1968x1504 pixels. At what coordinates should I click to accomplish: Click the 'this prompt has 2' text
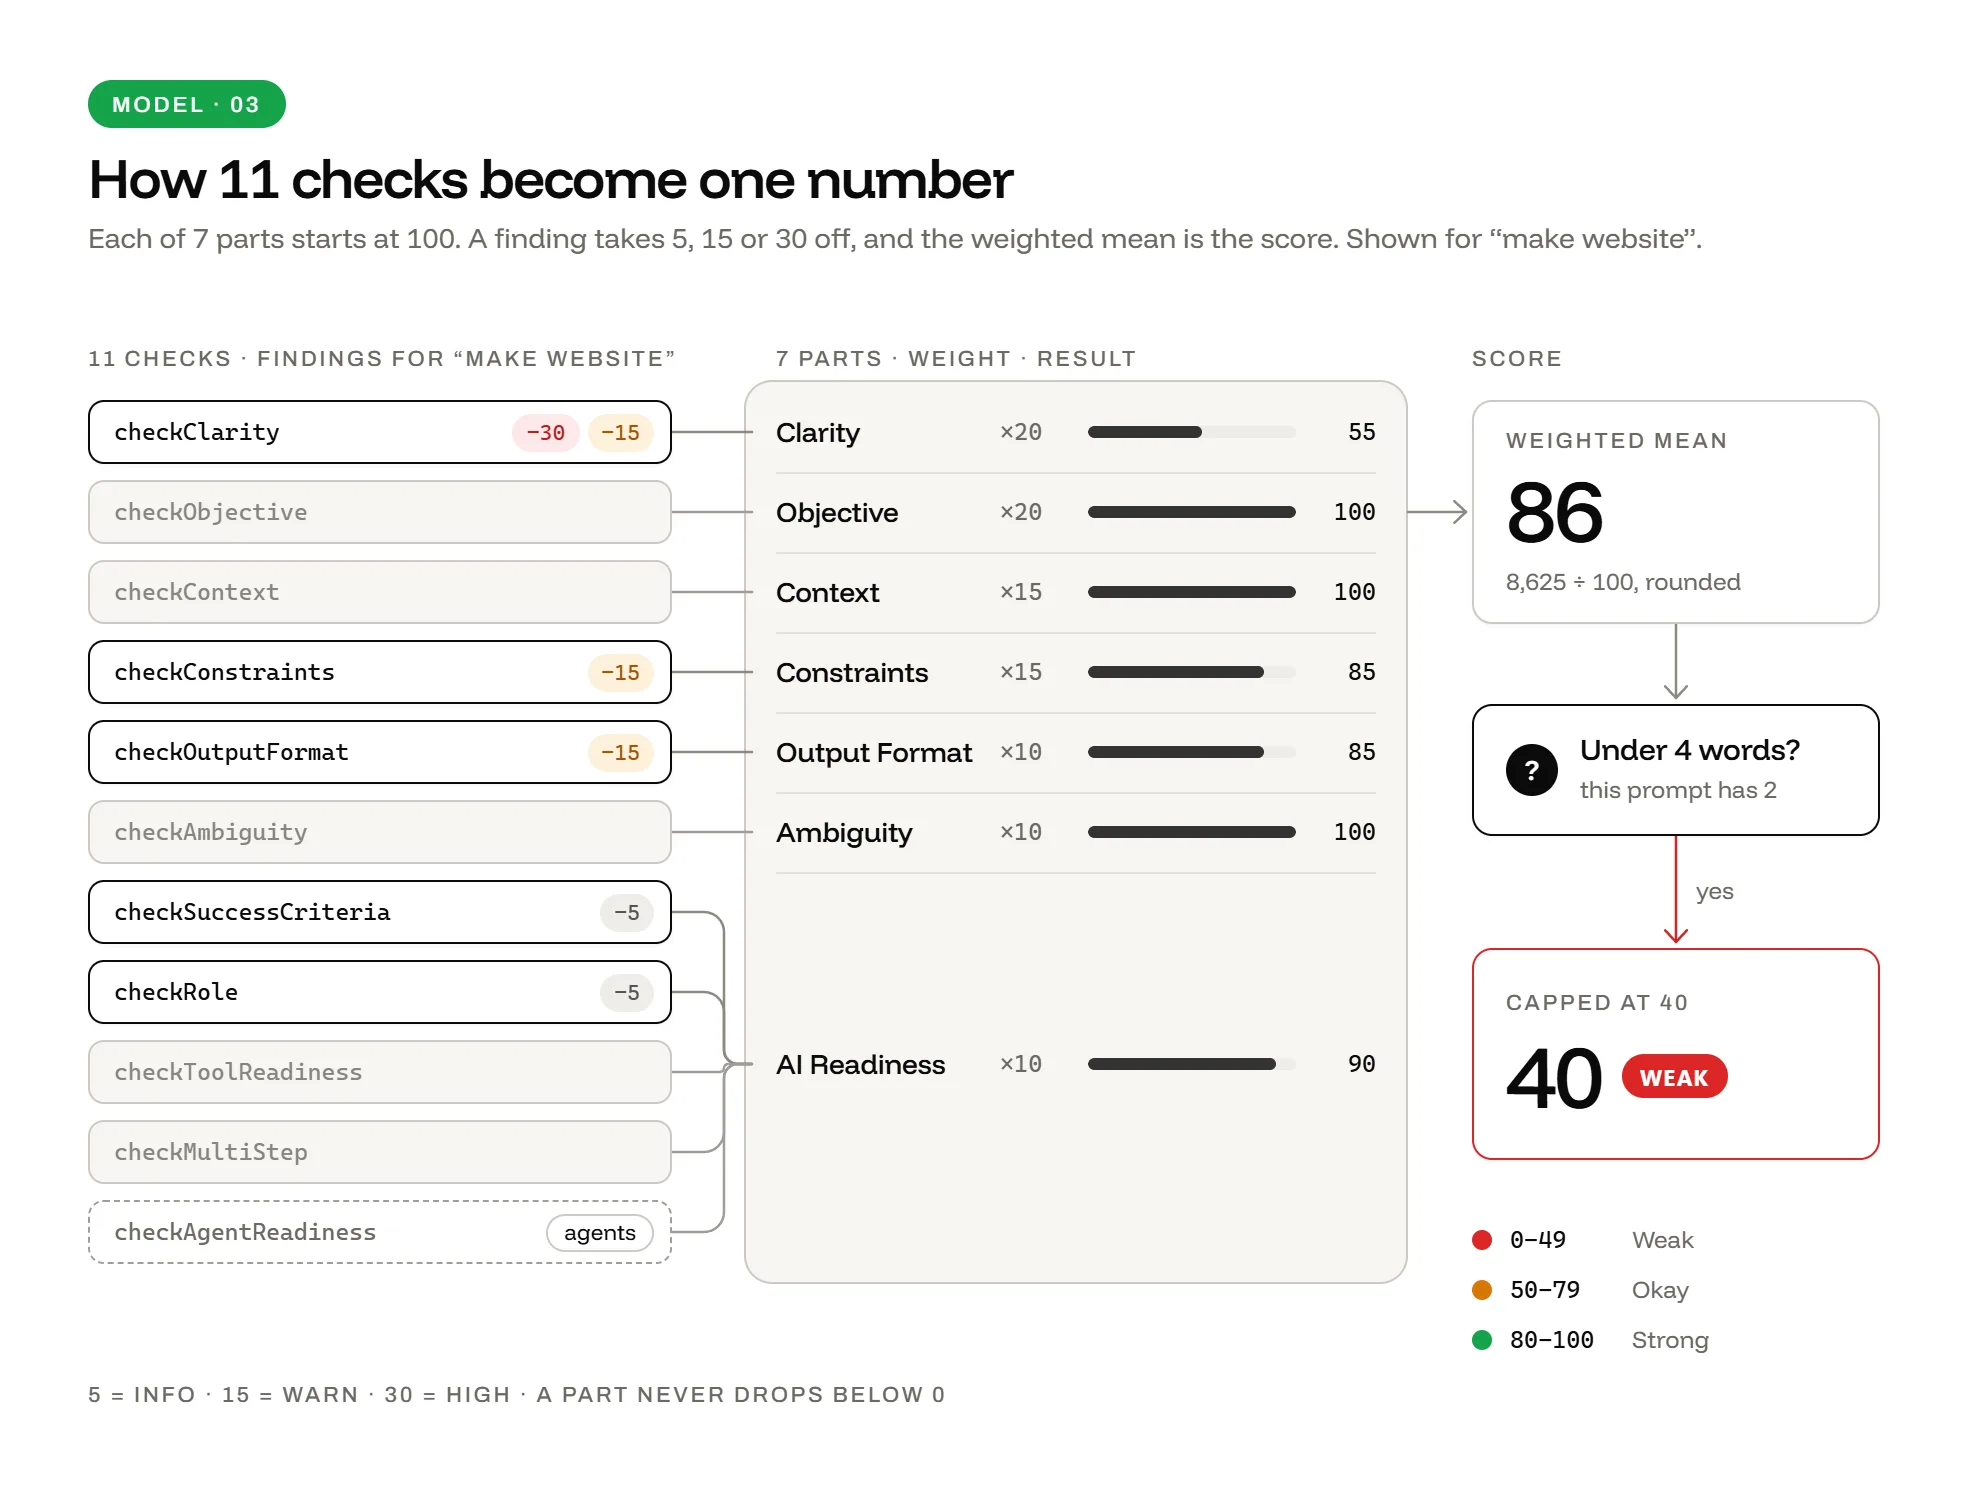coord(1678,790)
